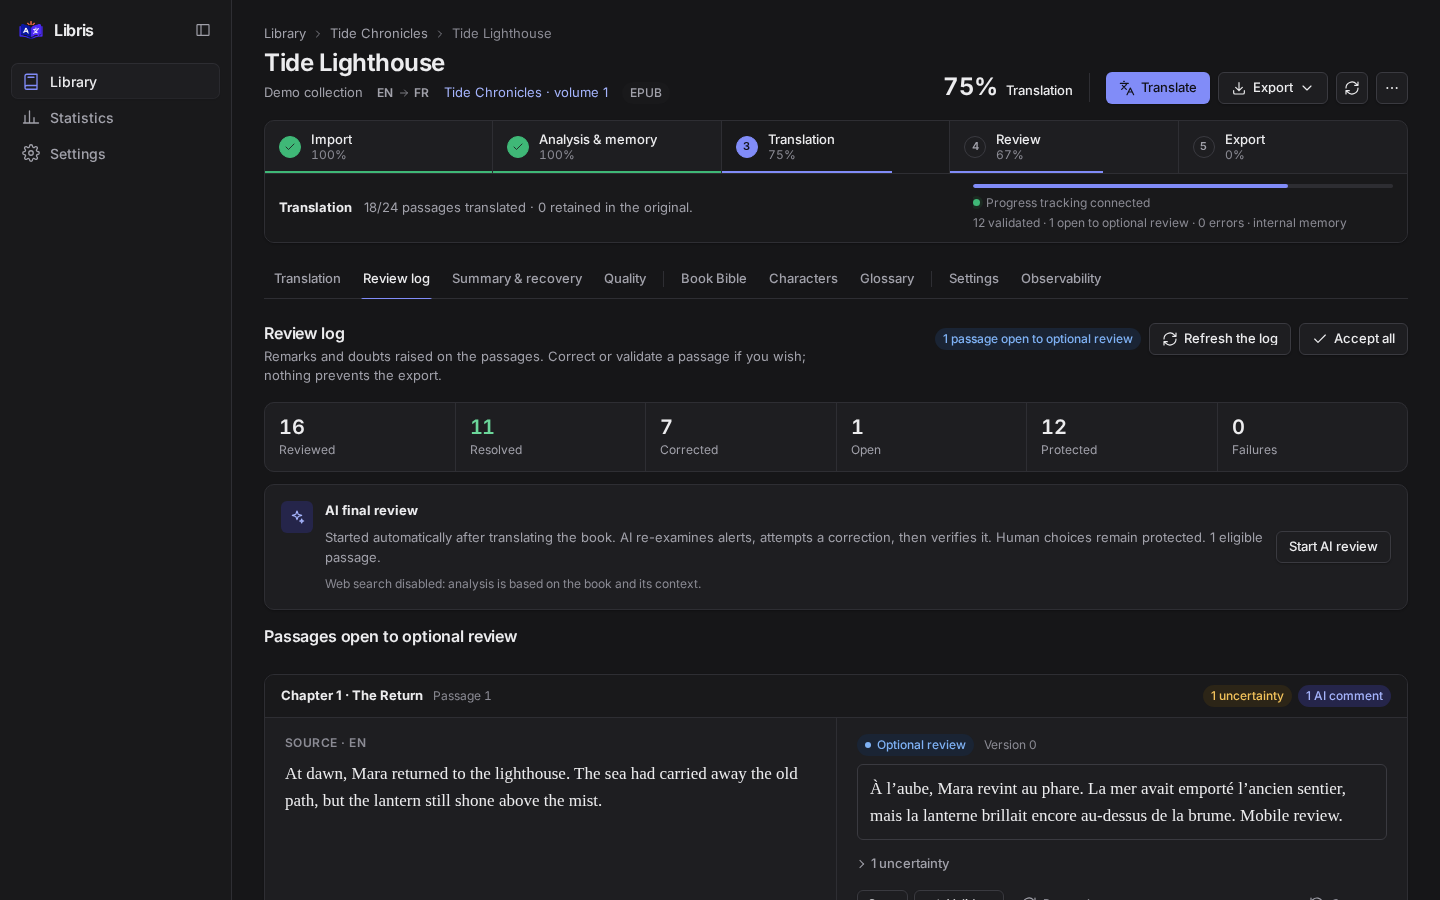Open the Tide Chronicles · volume 1 link
The image size is (1440, 900).
point(526,92)
